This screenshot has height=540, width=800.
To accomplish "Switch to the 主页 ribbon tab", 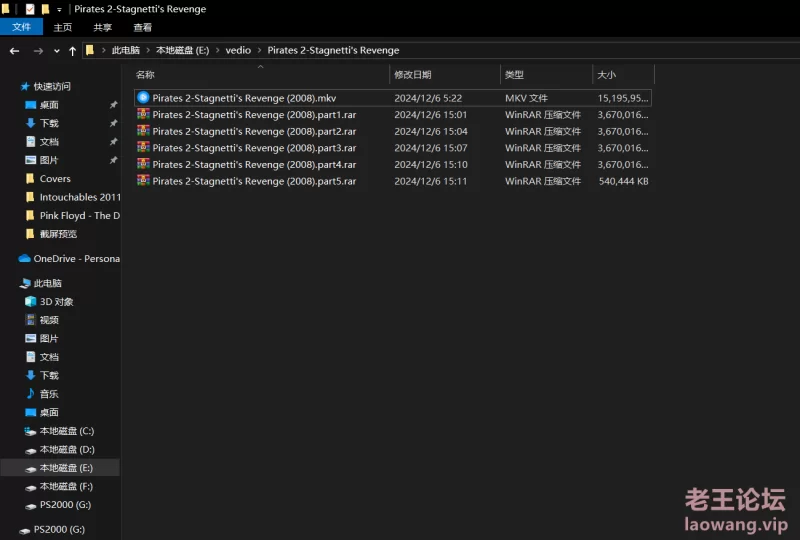I will tap(63, 27).
